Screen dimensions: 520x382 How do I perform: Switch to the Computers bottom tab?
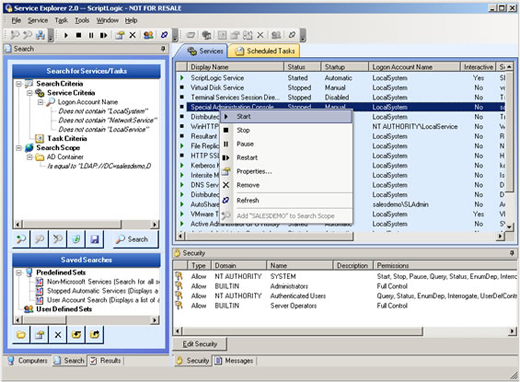pyautogui.click(x=28, y=361)
